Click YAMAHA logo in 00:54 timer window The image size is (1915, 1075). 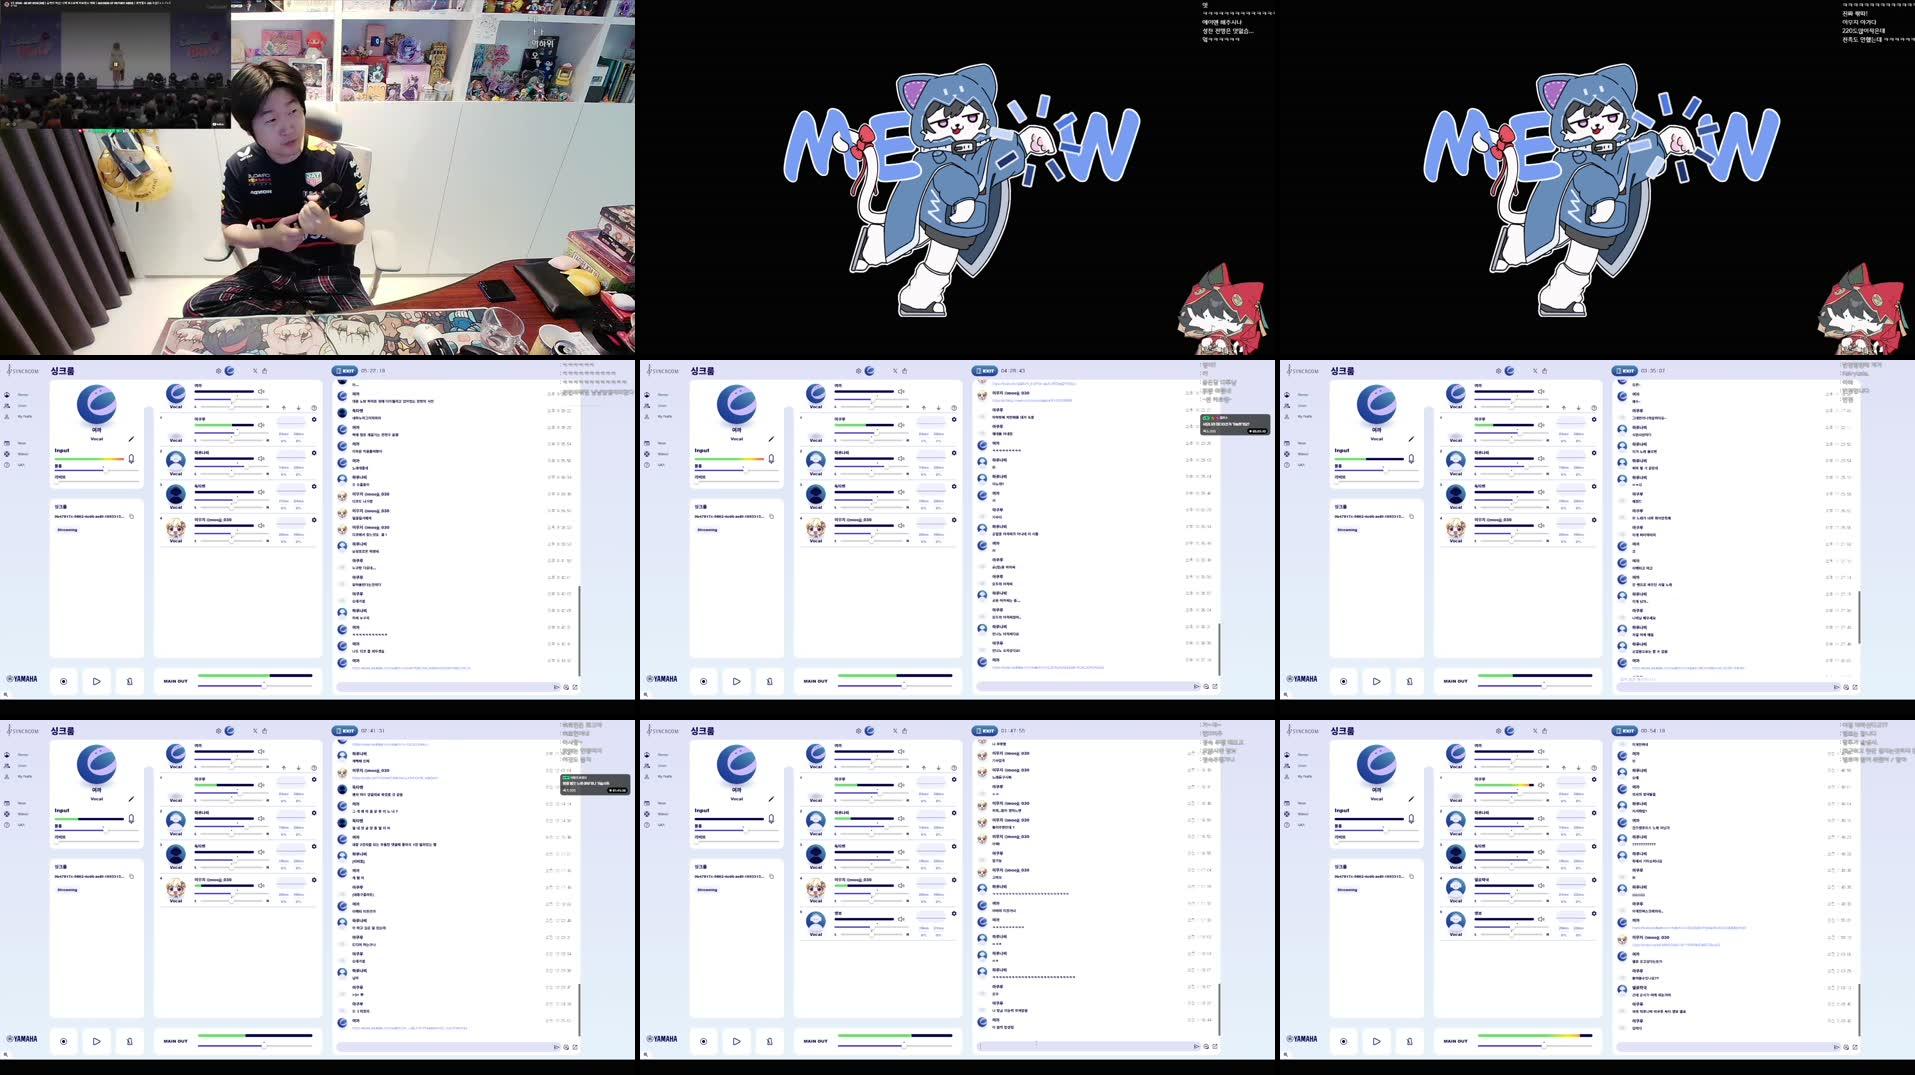[x=1302, y=1039]
